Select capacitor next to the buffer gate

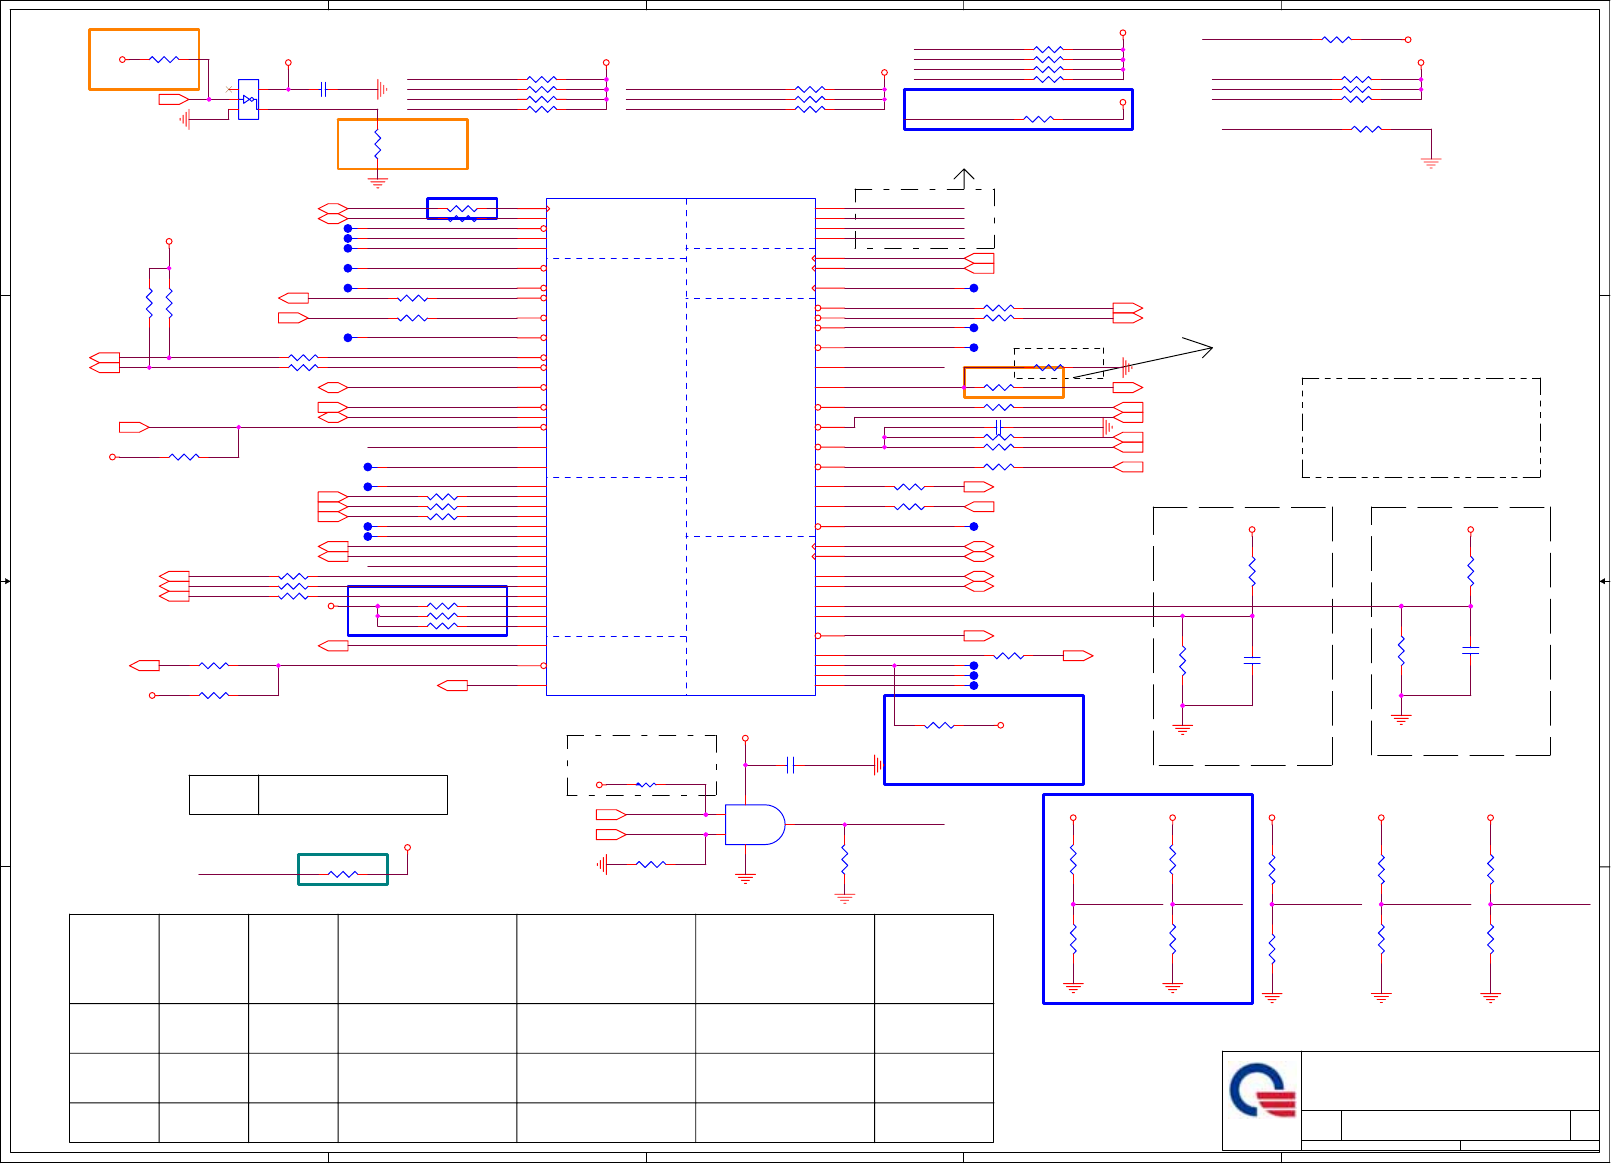(323, 89)
